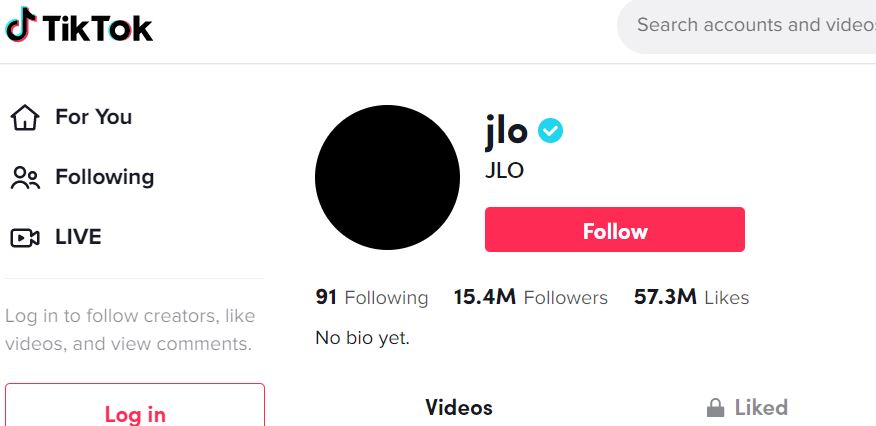Click the red Log in button
The image size is (876, 426).
coord(135,405)
